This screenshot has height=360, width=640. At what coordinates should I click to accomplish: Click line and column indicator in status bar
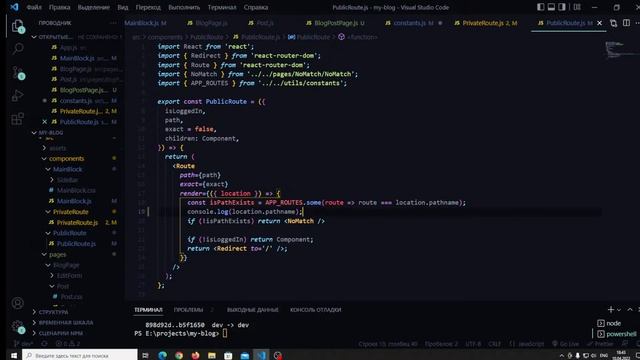388,344
